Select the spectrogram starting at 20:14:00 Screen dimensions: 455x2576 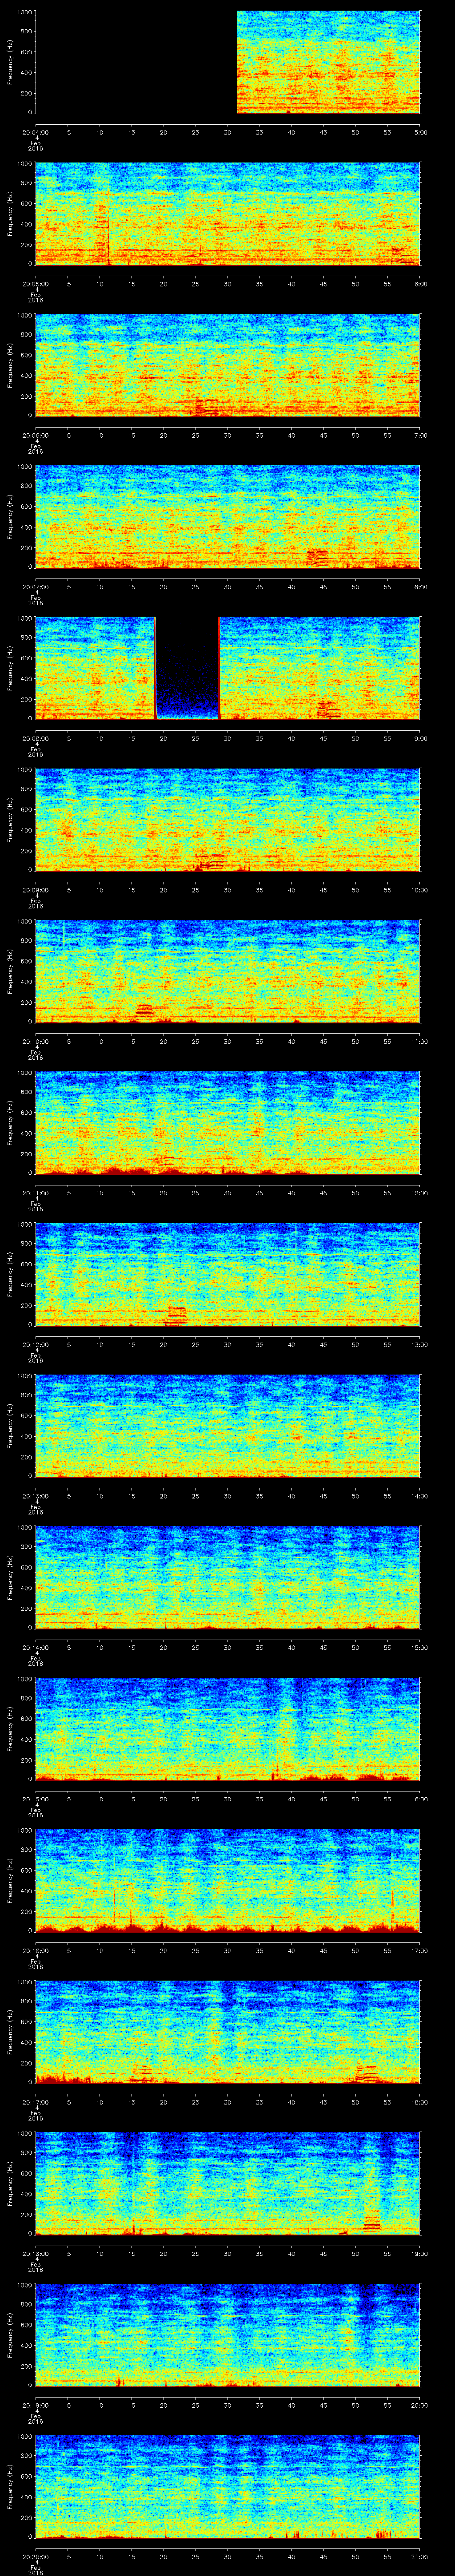click(x=228, y=1577)
